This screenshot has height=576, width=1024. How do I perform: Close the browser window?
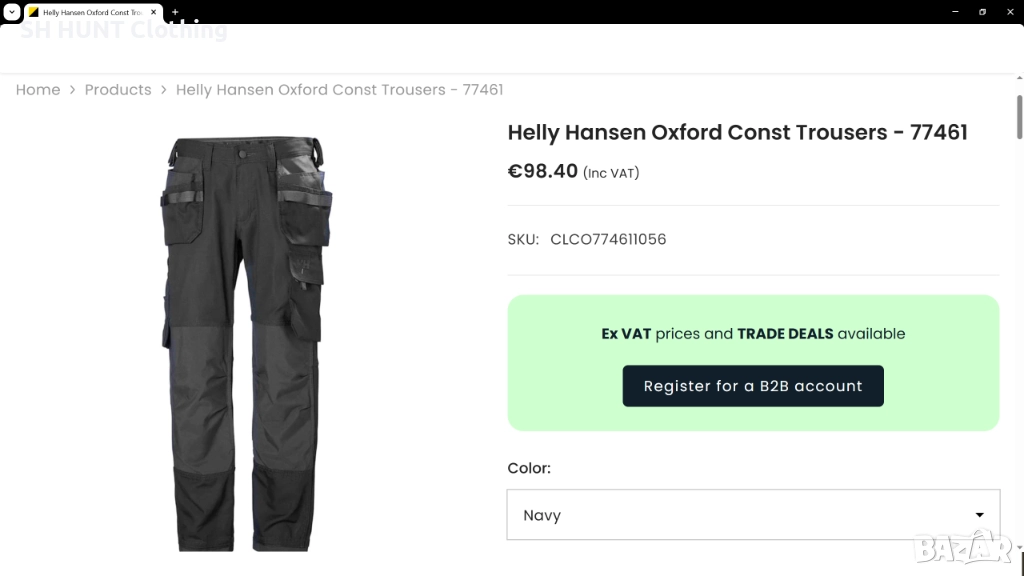1010,12
